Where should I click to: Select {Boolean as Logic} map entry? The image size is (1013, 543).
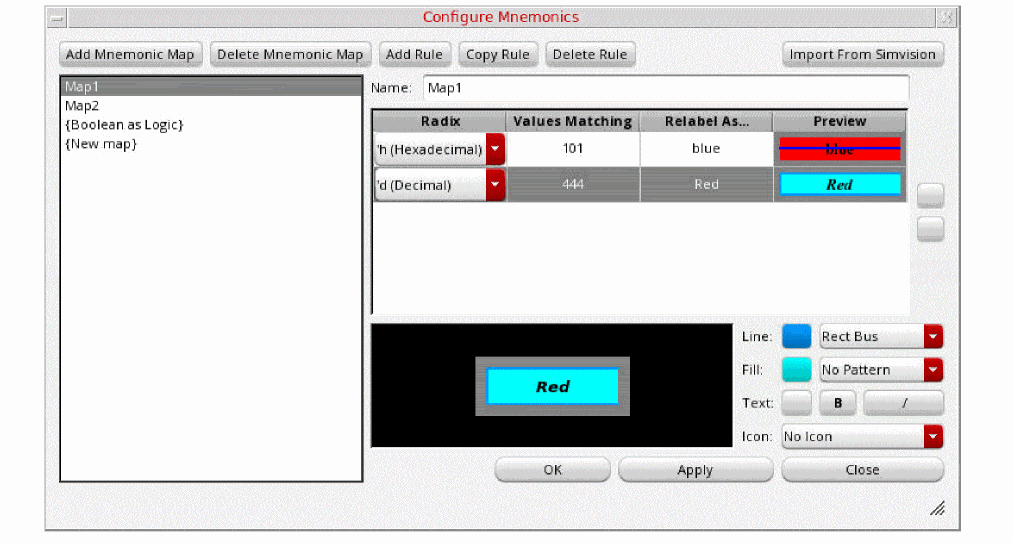coord(124,125)
